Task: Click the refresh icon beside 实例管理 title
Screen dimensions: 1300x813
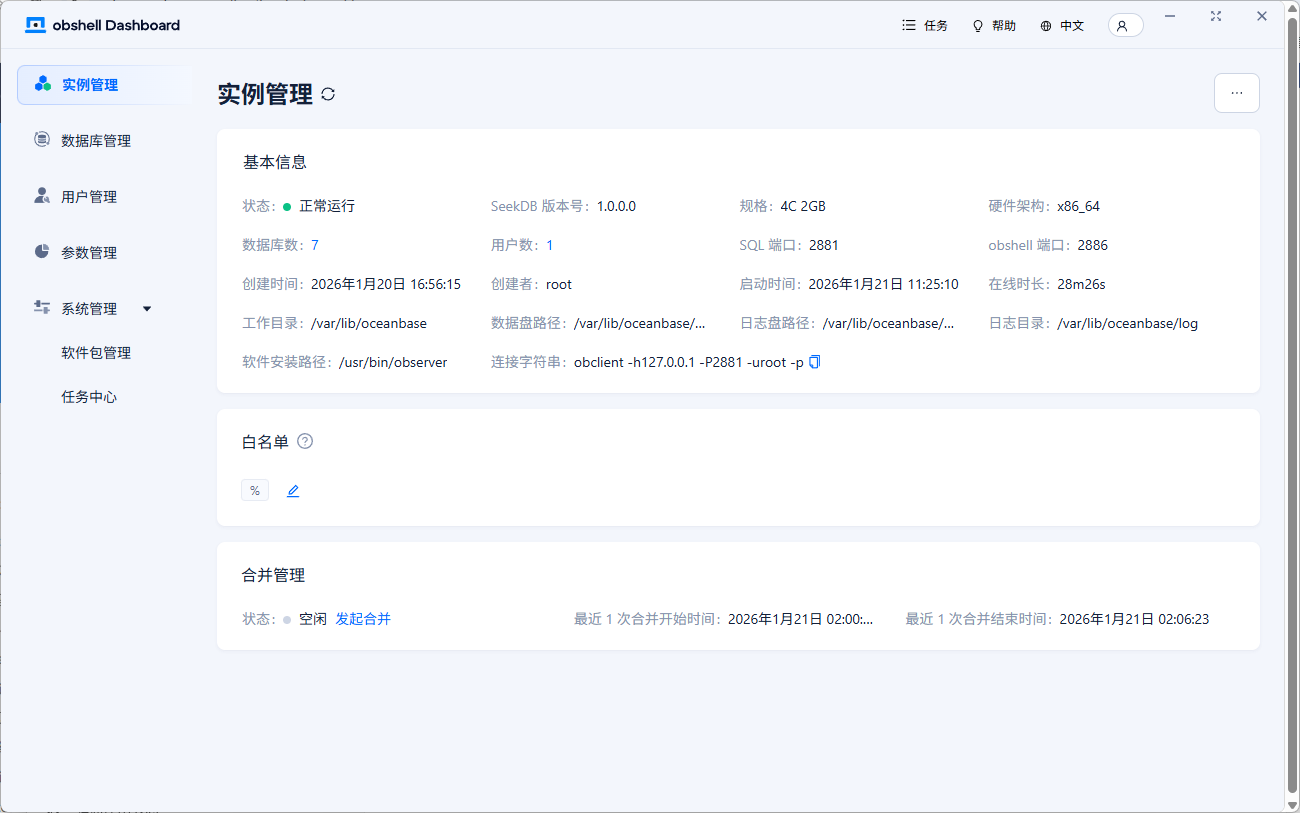Action: click(328, 94)
